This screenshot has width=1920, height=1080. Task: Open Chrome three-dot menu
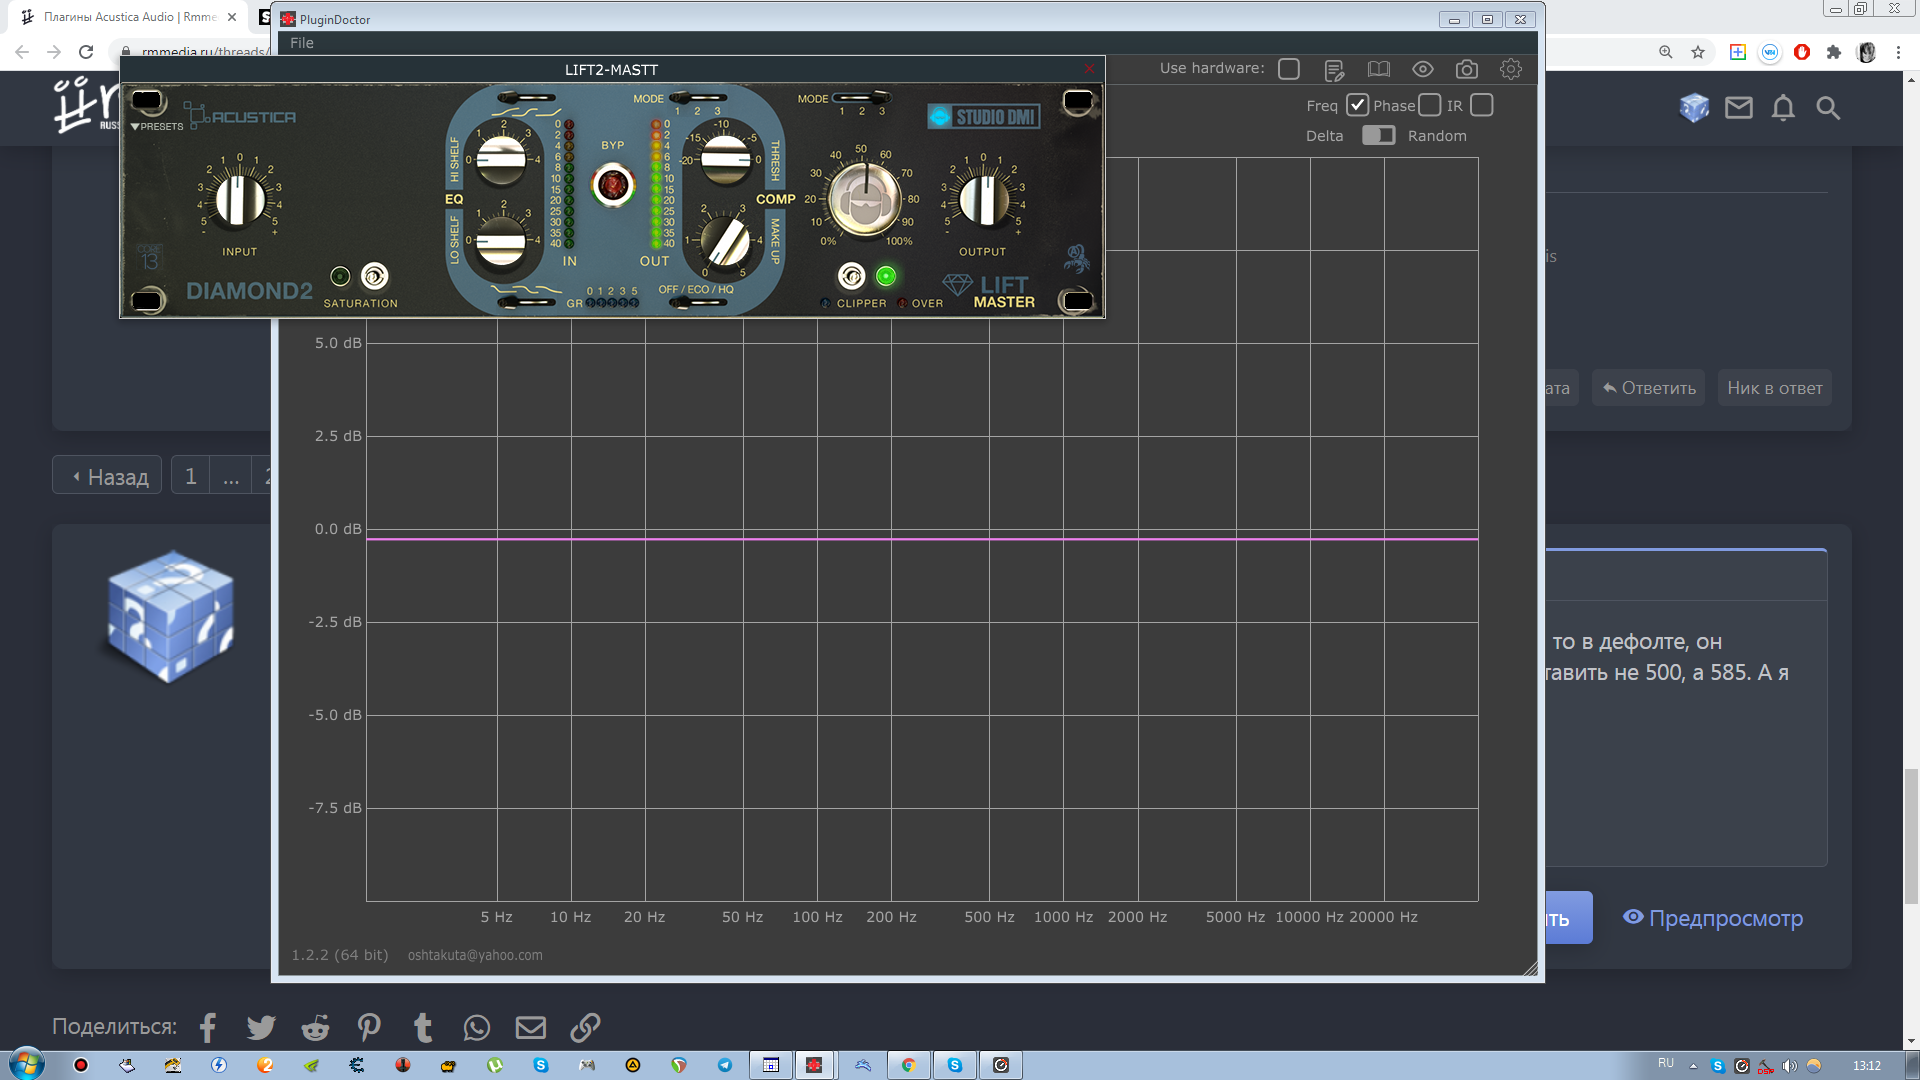[1898, 52]
